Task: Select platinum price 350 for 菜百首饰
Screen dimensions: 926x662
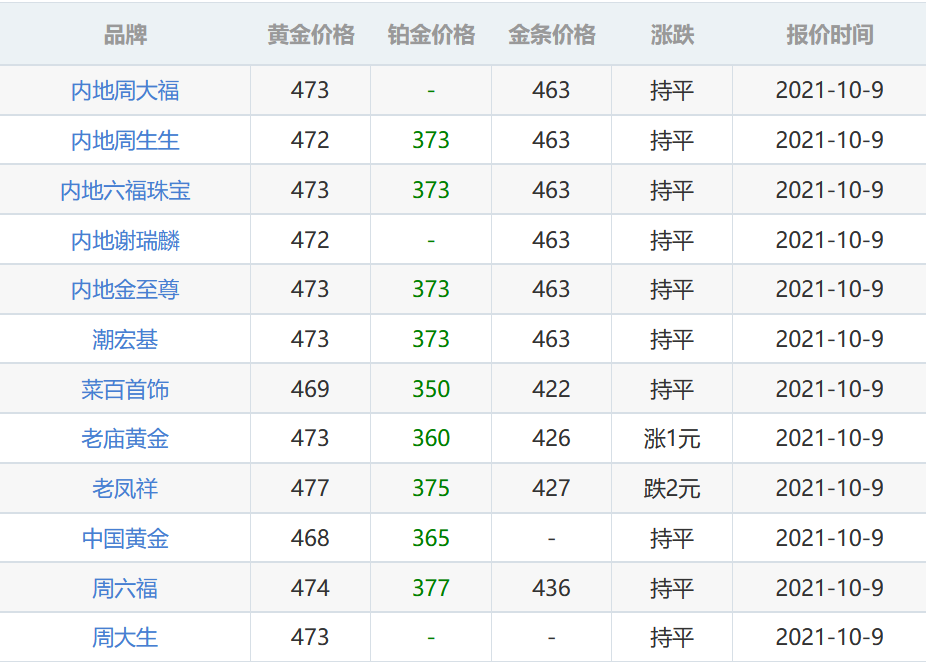Action: pos(431,389)
